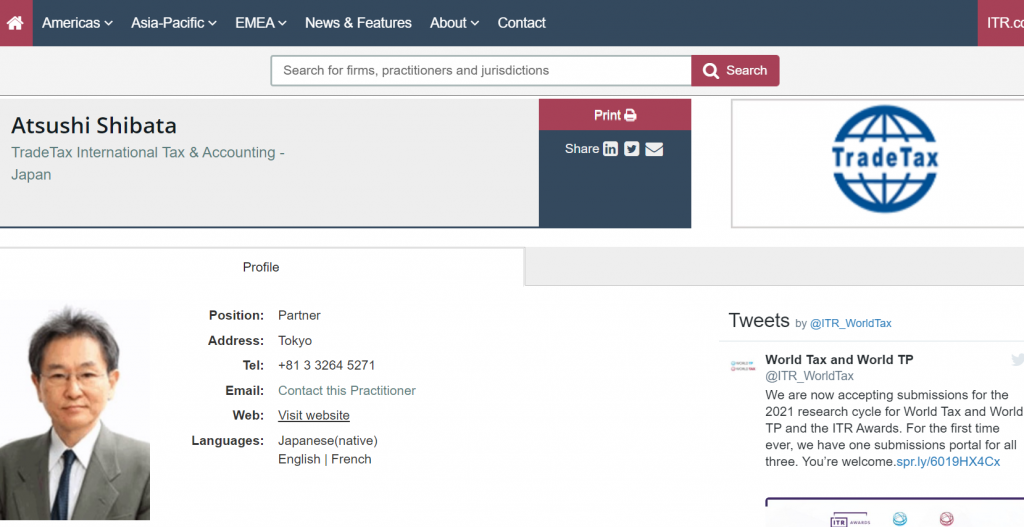Share profile via Twitter icon
This screenshot has width=1024, height=527.
(x=632, y=149)
